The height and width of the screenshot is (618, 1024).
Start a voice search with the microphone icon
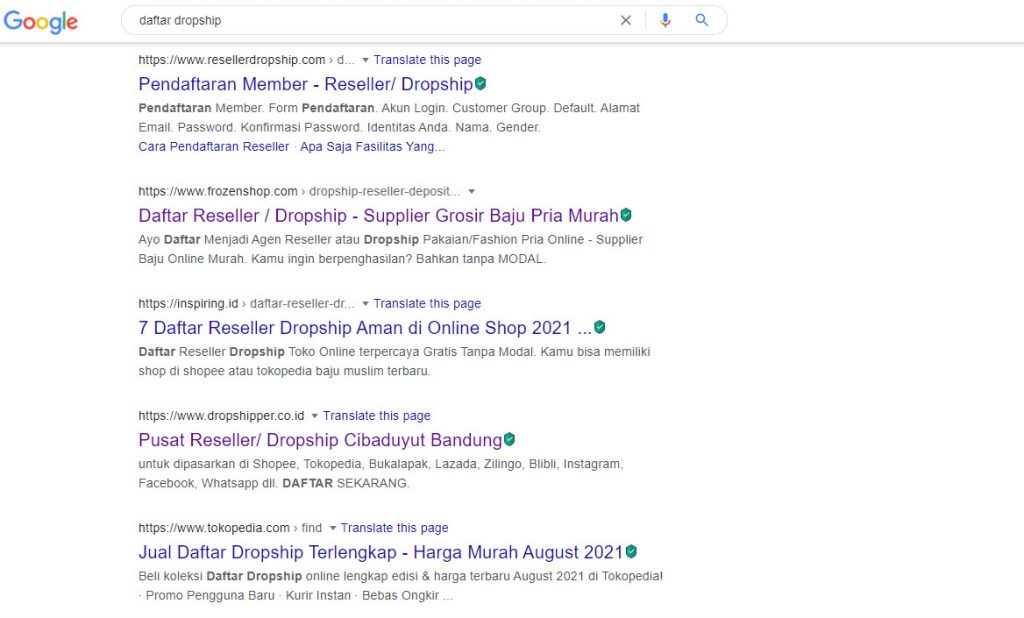click(665, 20)
